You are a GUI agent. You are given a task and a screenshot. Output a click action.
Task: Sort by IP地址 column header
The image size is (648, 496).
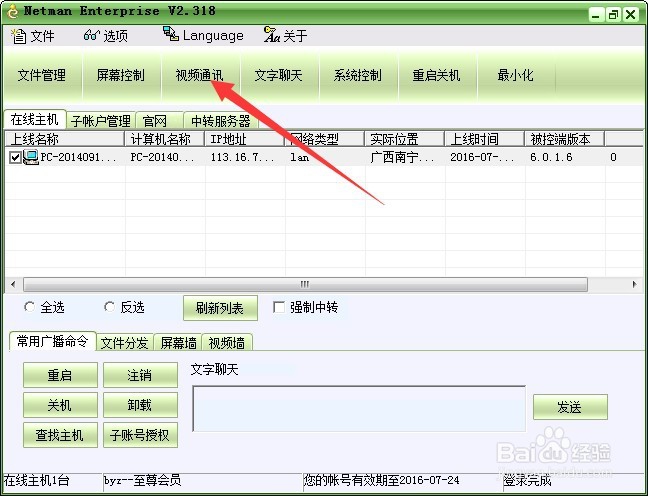[245, 139]
